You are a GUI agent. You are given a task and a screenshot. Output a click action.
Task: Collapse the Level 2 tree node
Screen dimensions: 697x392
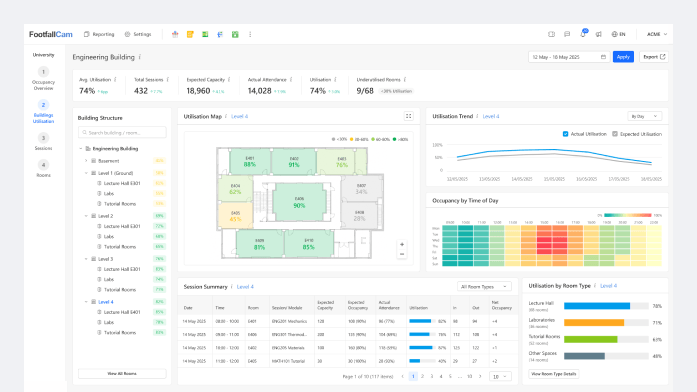click(86, 216)
